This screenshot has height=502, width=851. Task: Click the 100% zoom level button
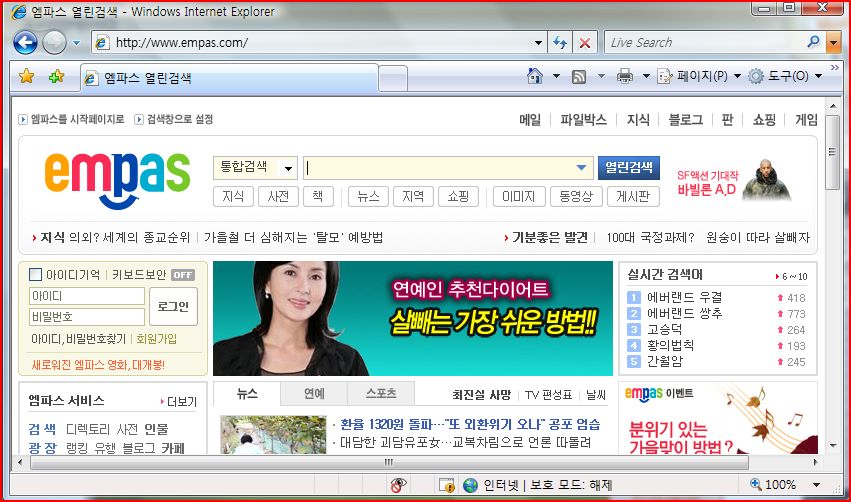(x=773, y=484)
